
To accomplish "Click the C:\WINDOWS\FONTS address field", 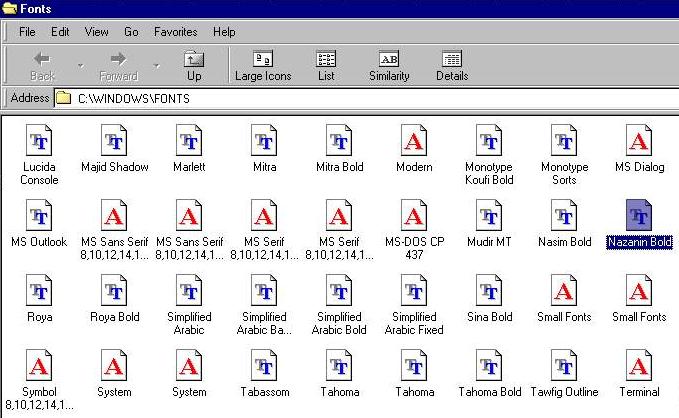I will [x=366, y=98].
